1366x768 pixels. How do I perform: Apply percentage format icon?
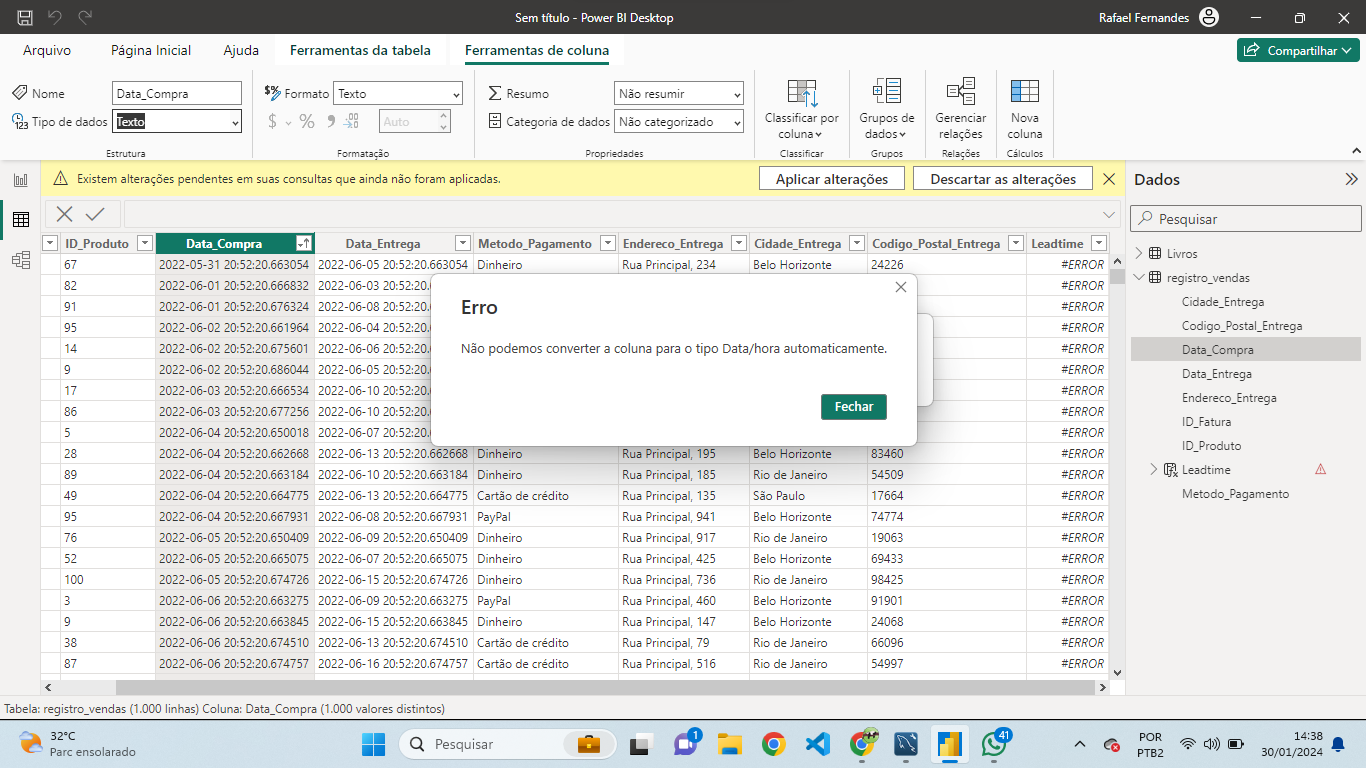(307, 122)
